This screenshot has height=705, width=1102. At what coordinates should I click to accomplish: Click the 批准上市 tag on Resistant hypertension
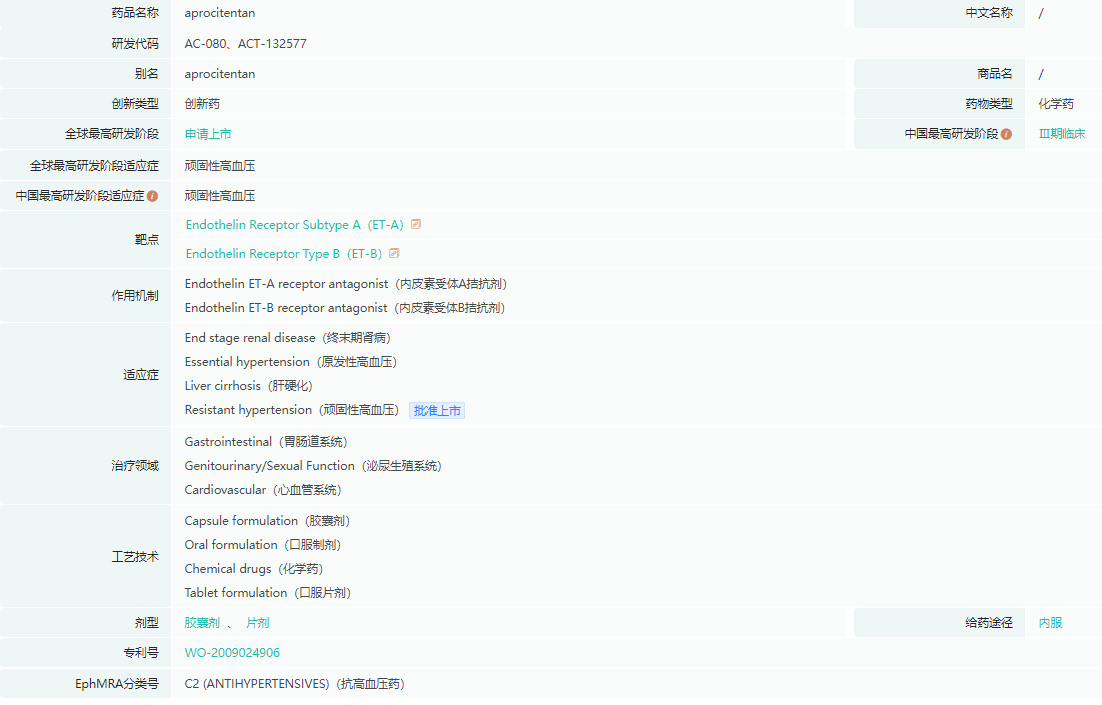[x=437, y=410]
